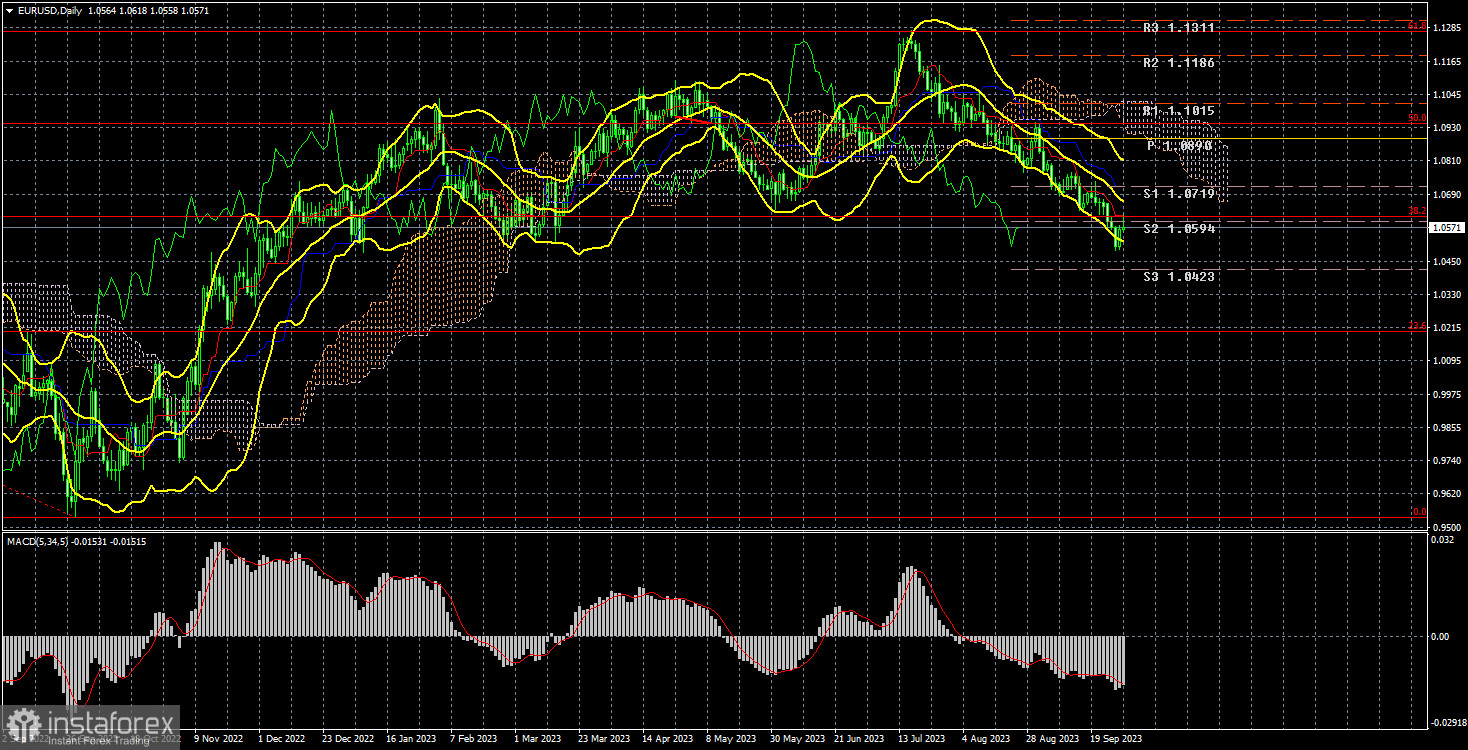The width and height of the screenshot is (1468, 750).
Task: Click the 7 Feb 2023 date label
Action: [474, 739]
